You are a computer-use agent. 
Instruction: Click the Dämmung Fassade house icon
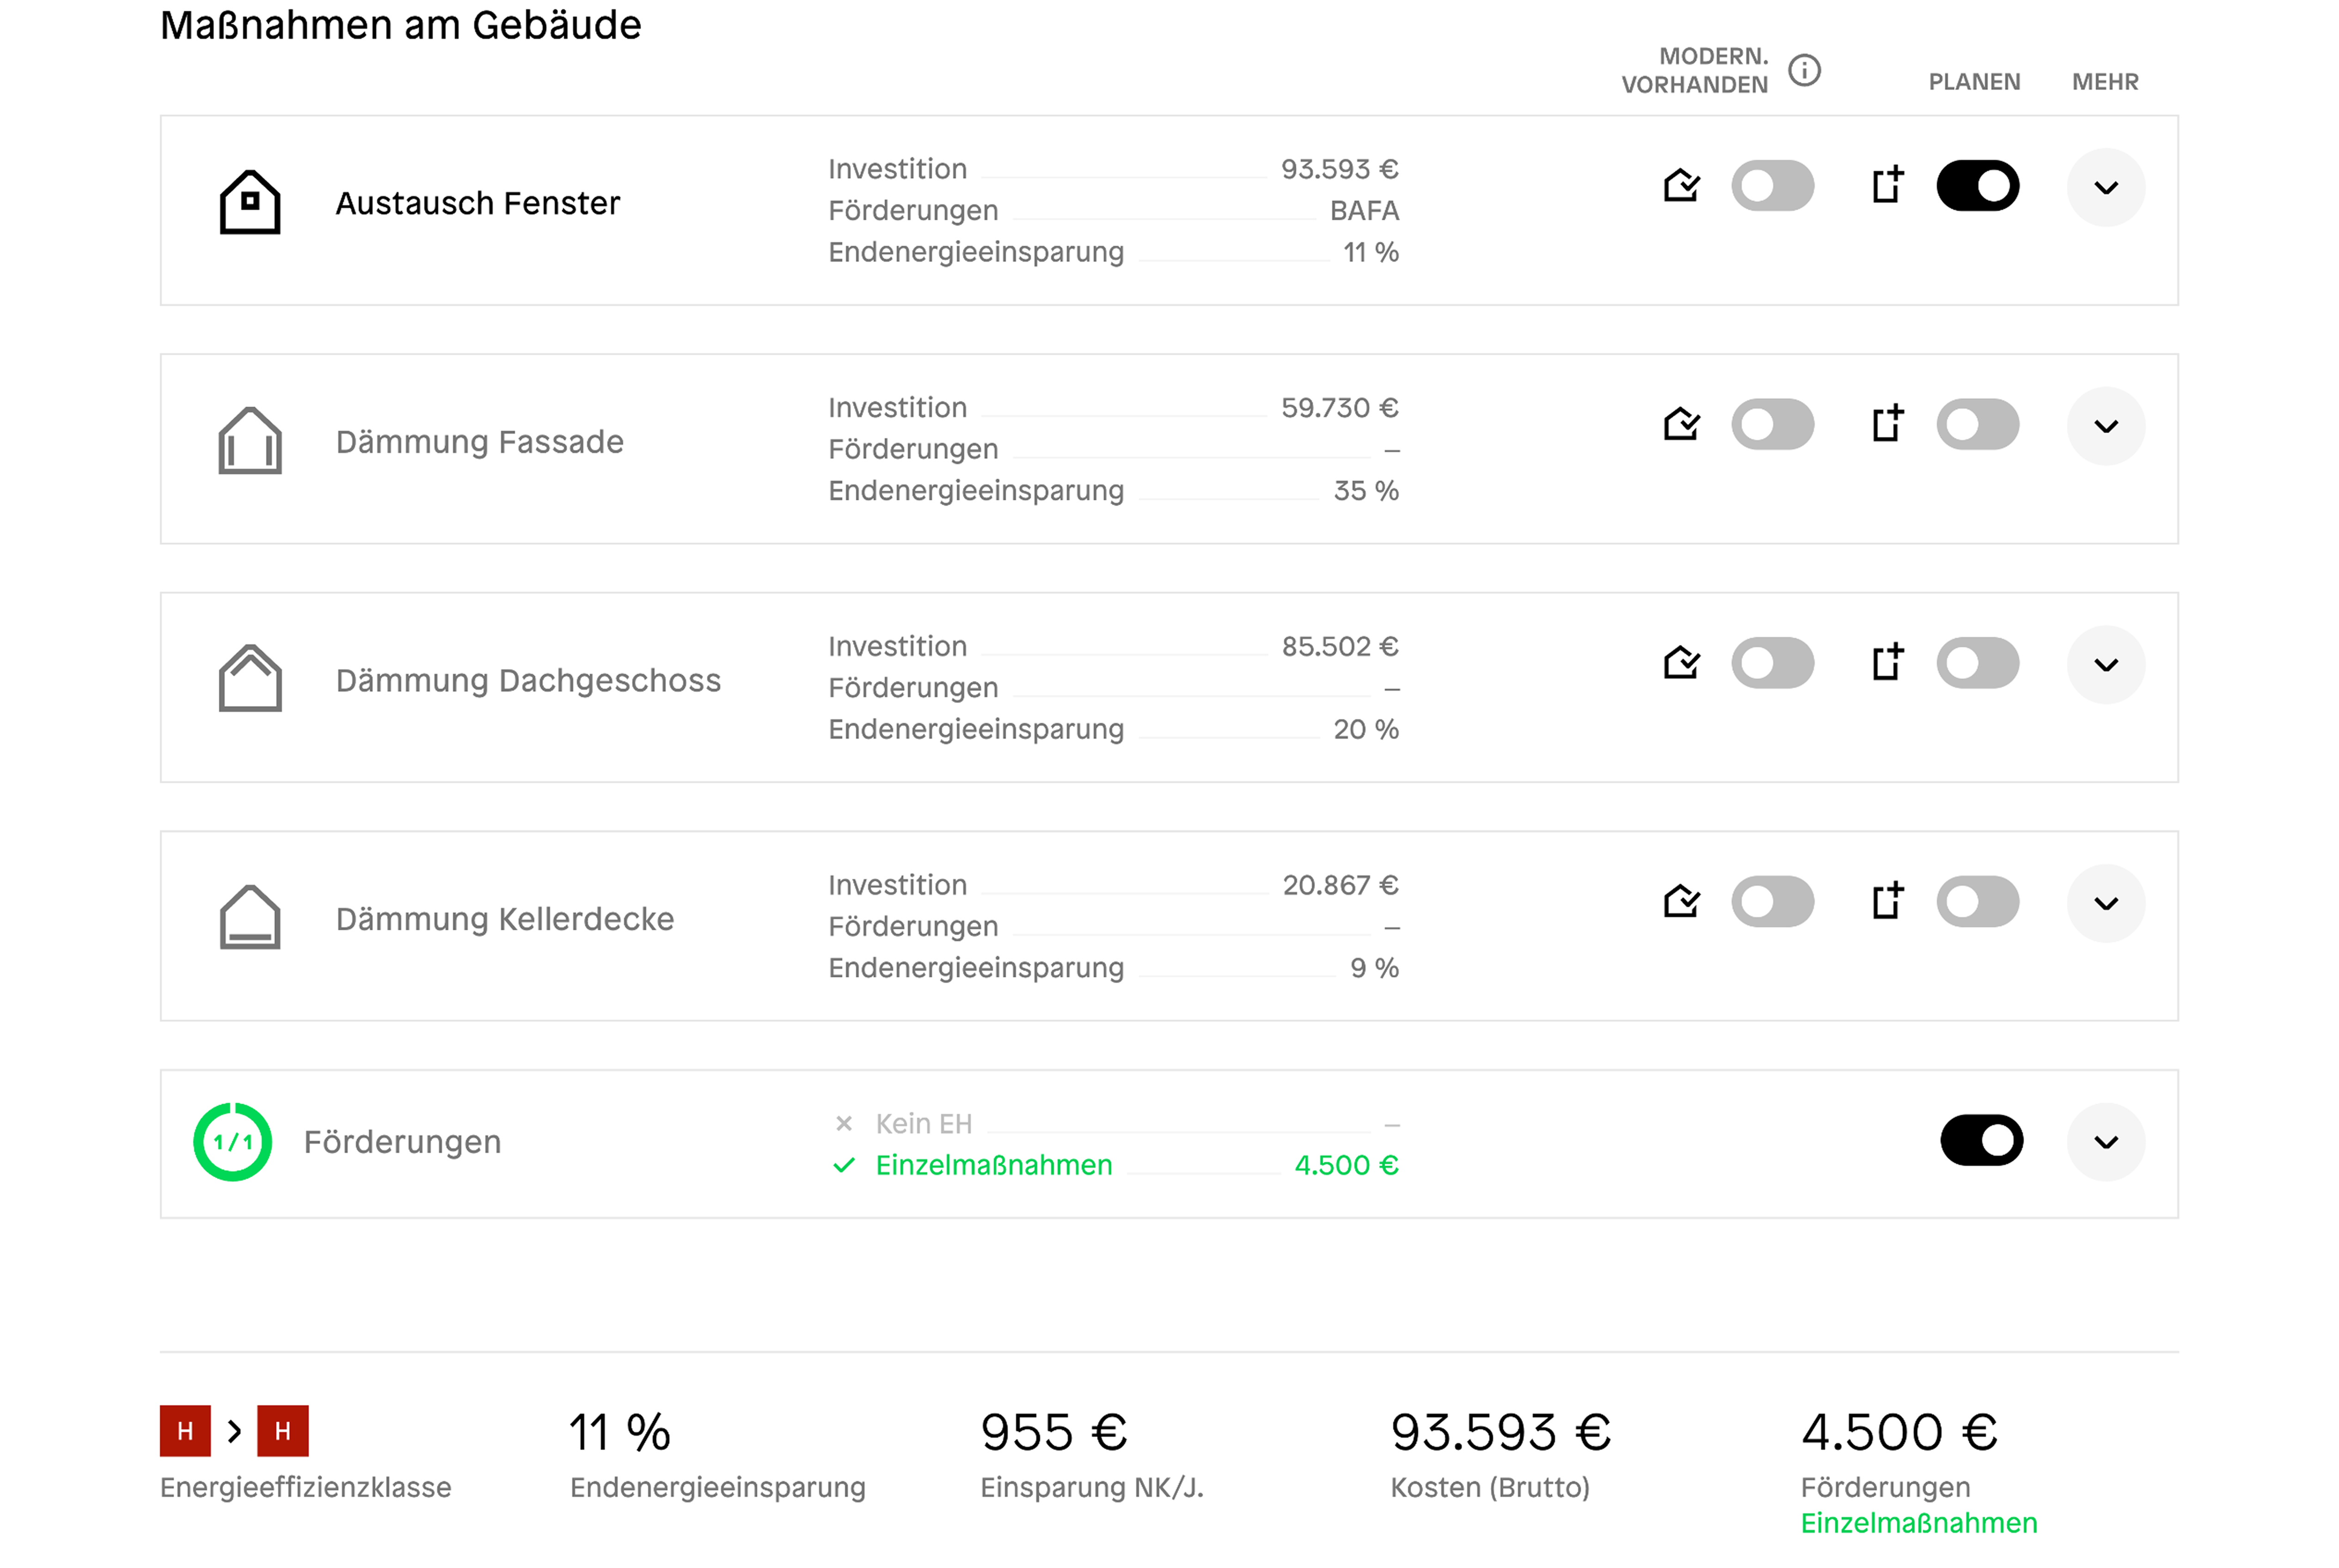point(250,441)
